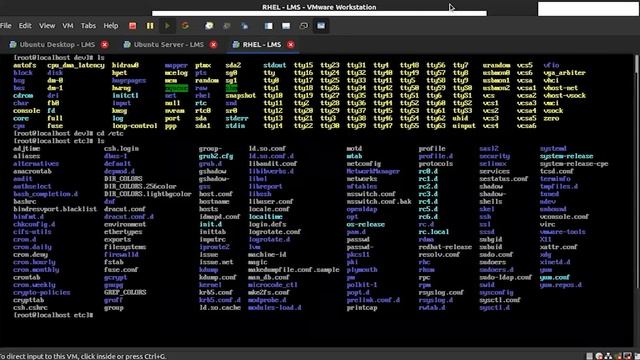
Task: Click the status bar Ctrl+G input hint text
Action: (83, 356)
